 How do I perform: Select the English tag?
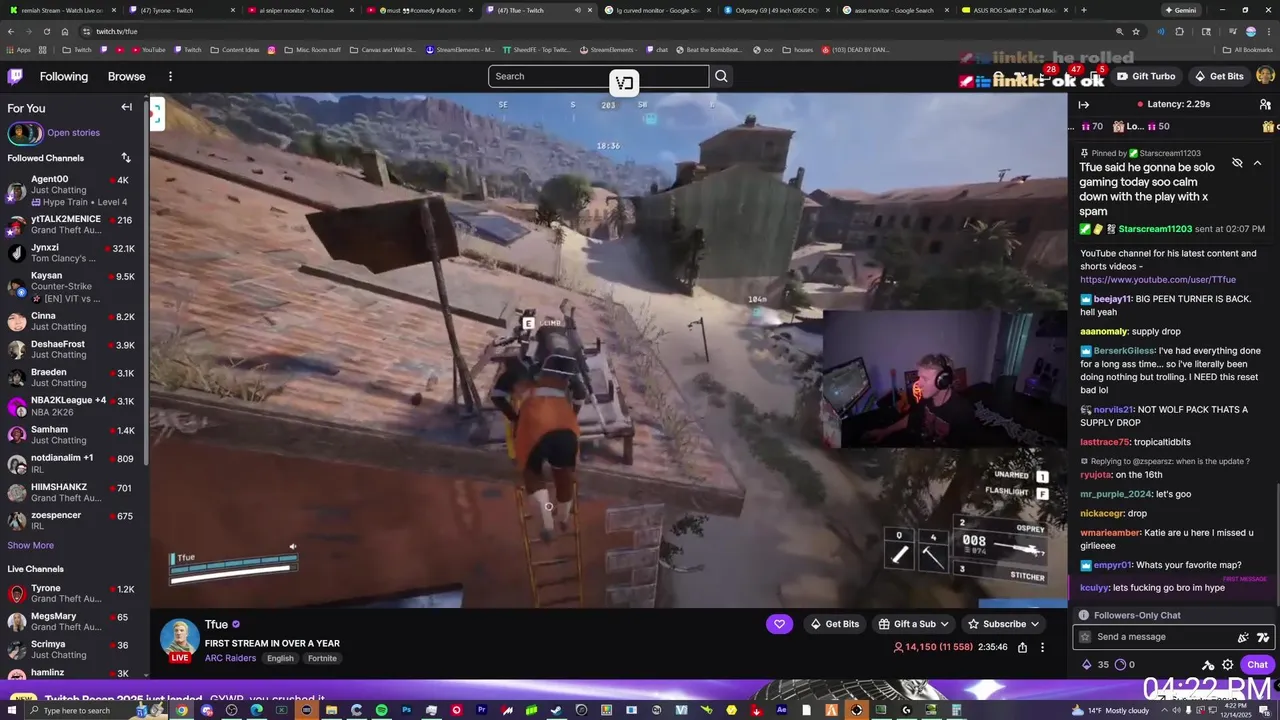pos(280,658)
